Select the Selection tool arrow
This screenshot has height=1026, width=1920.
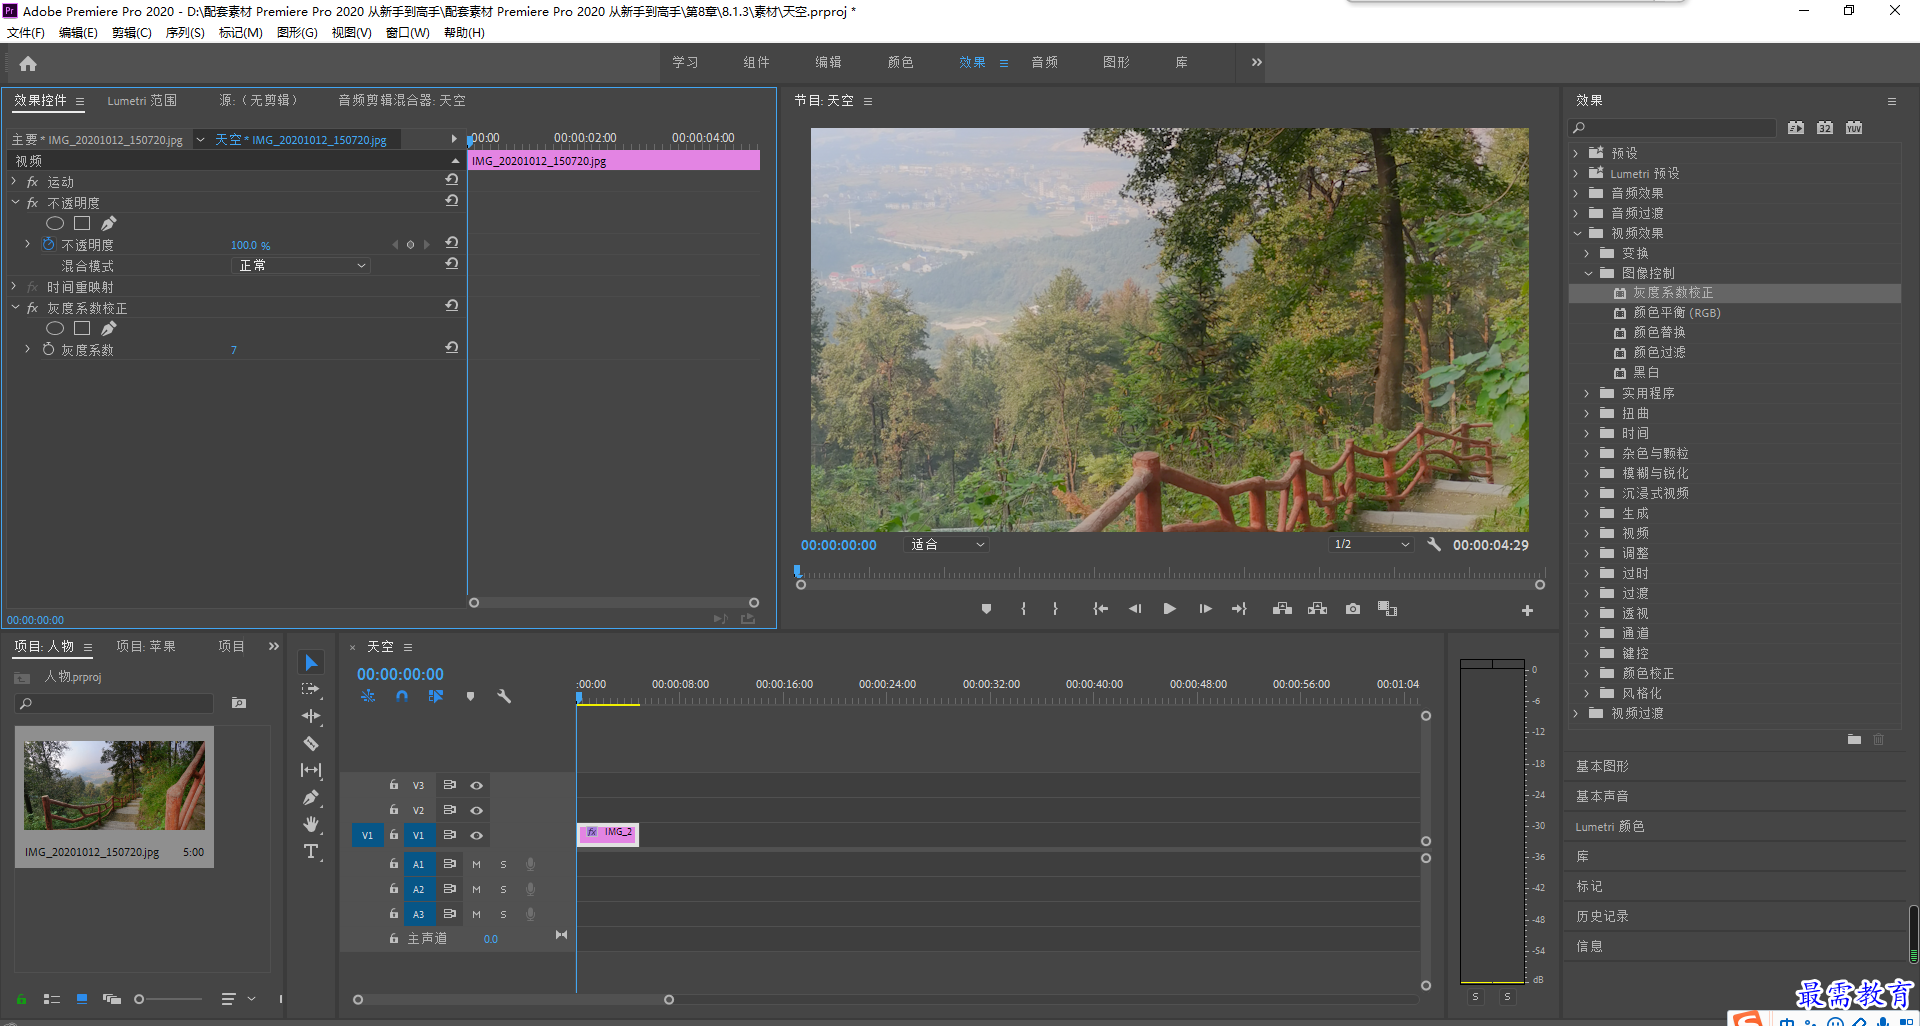coord(311,662)
